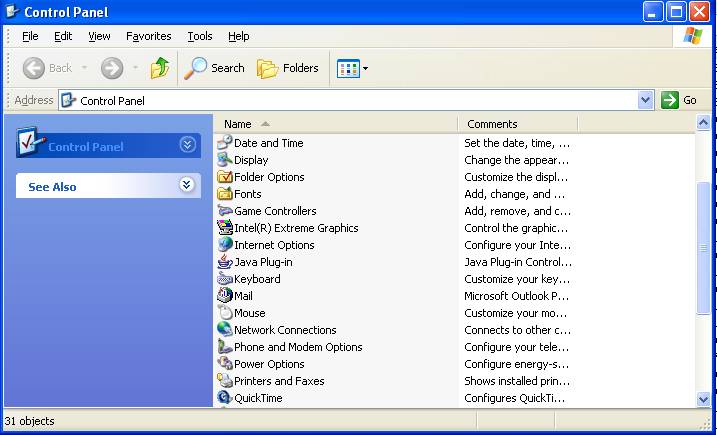Select the Internet Options globe icon
717x435 pixels.
click(225, 245)
